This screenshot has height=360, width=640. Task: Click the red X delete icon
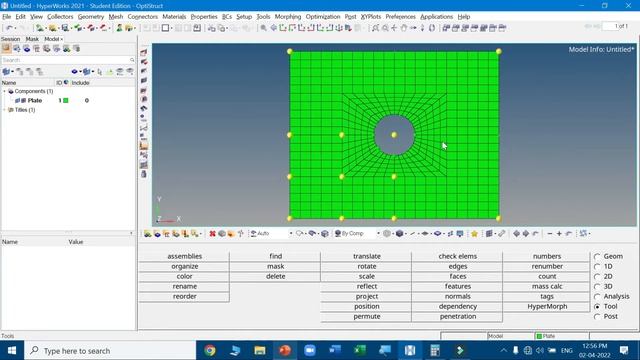click(x=212, y=233)
